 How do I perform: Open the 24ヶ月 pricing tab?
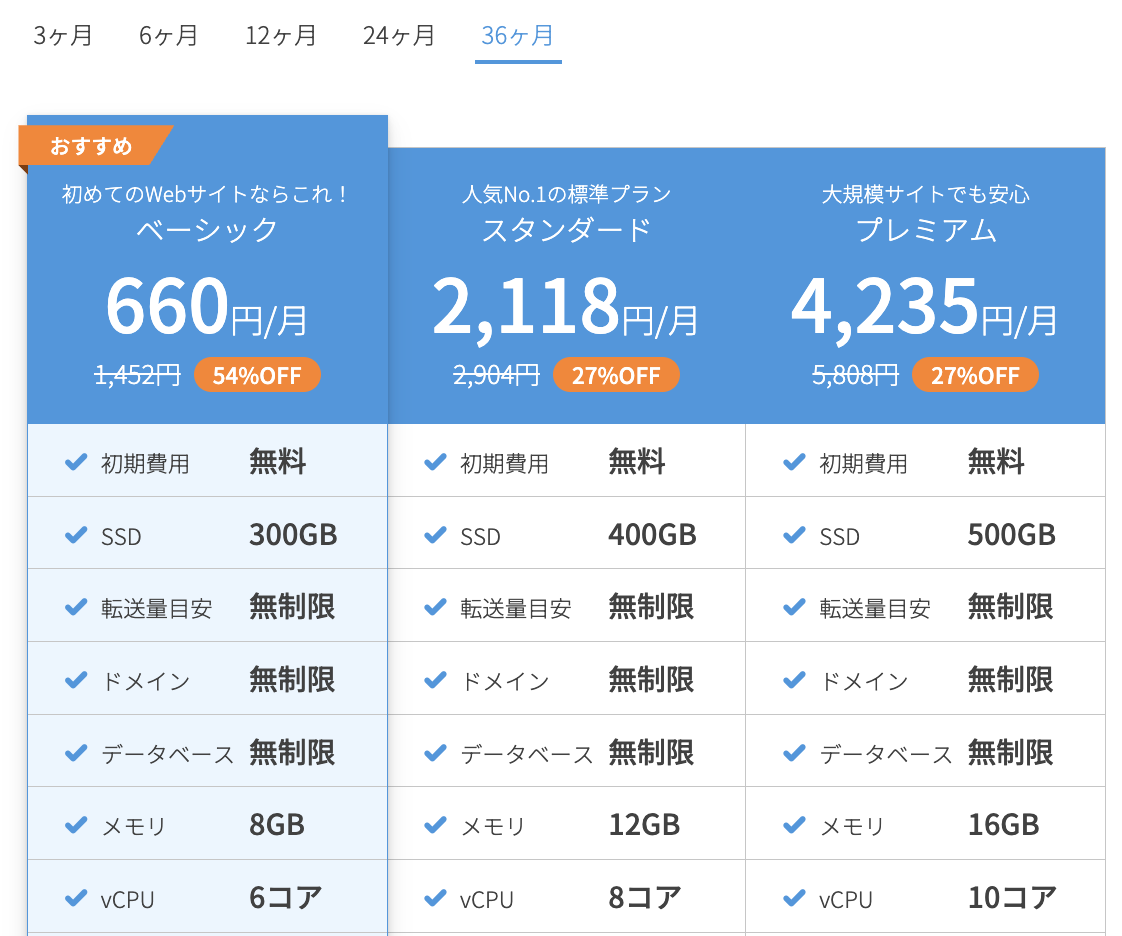point(399,35)
